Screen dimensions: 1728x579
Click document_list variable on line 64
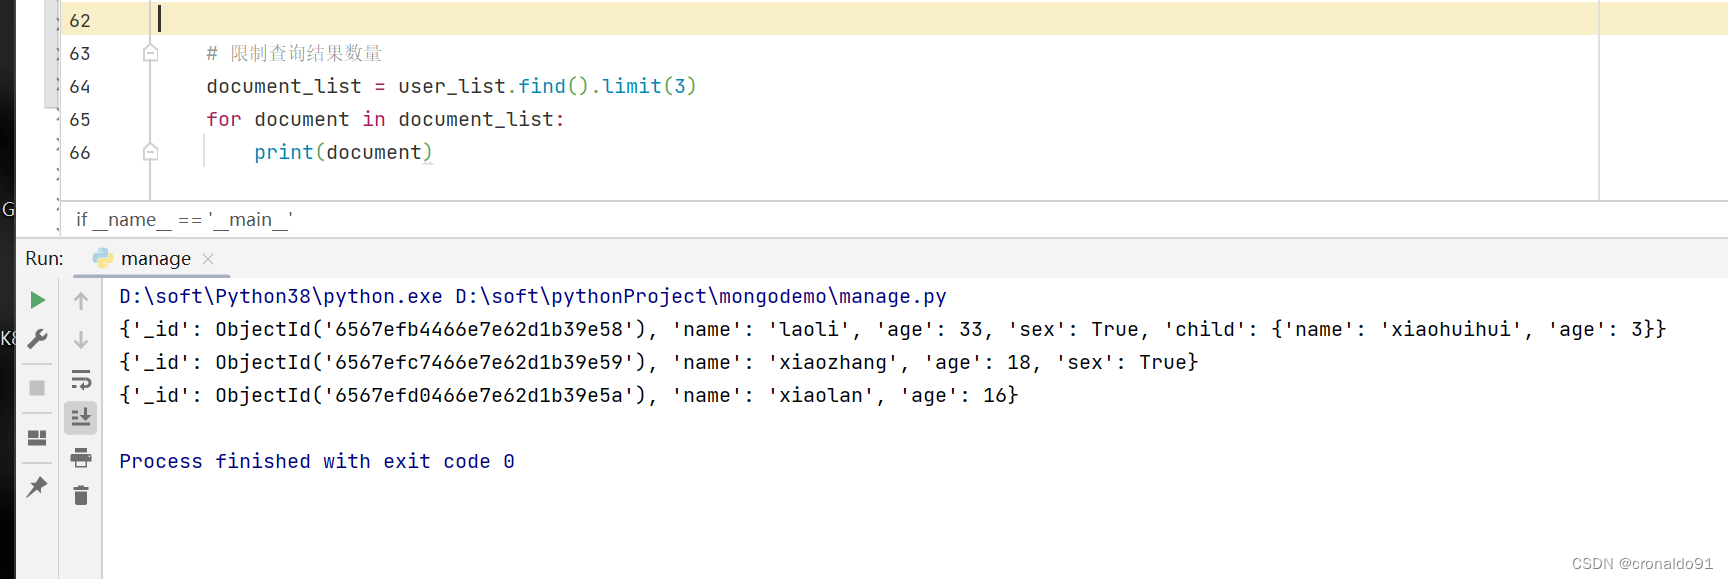pyautogui.click(x=284, y=86)
